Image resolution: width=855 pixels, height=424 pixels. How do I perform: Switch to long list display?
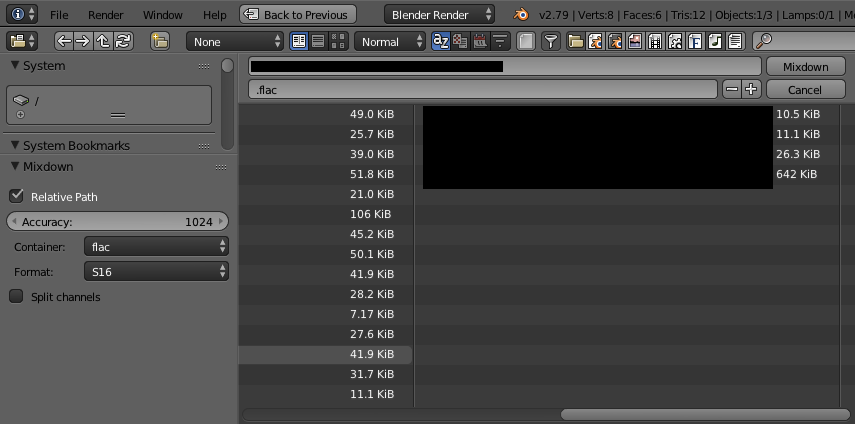318,41
